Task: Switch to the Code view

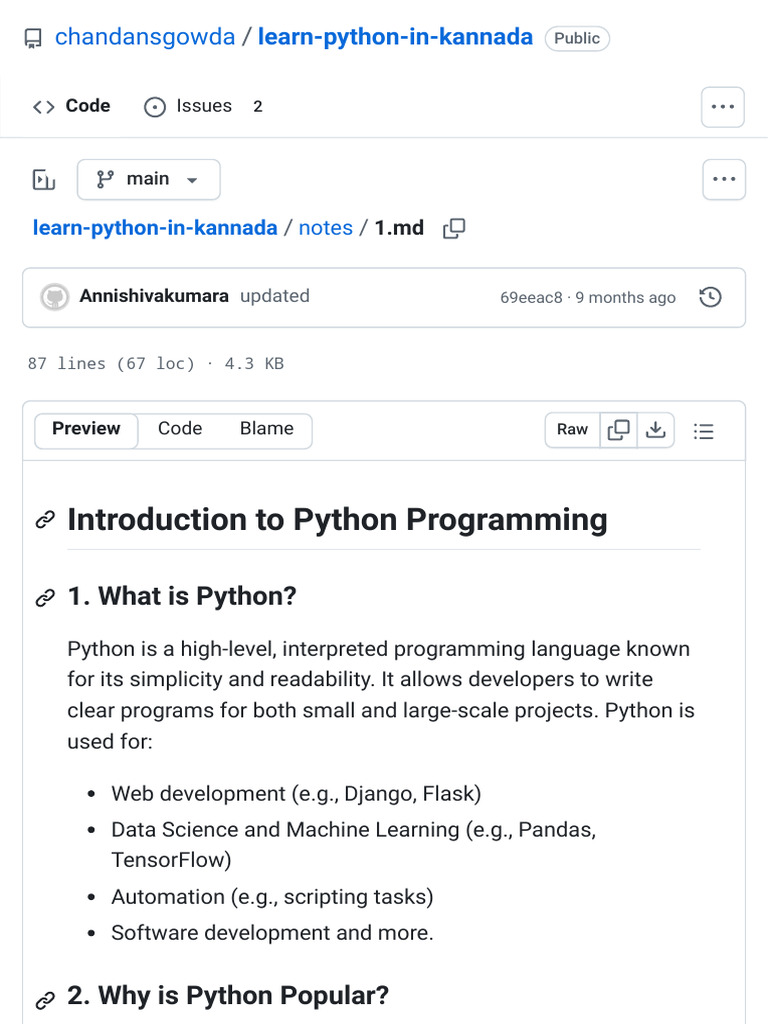Action: coord(180,429)
